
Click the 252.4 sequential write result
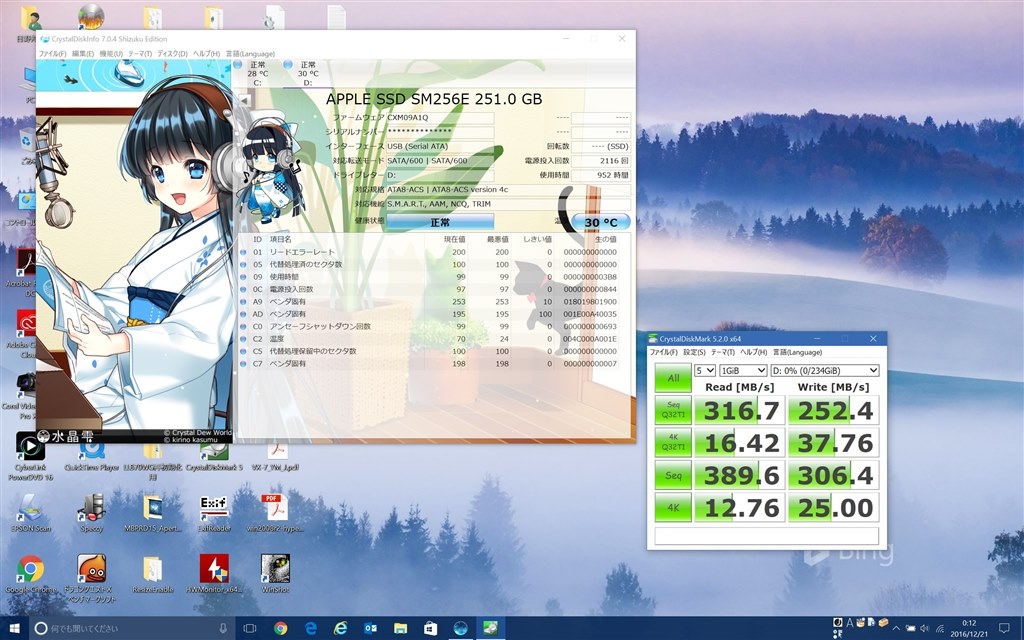coord(834,410)
